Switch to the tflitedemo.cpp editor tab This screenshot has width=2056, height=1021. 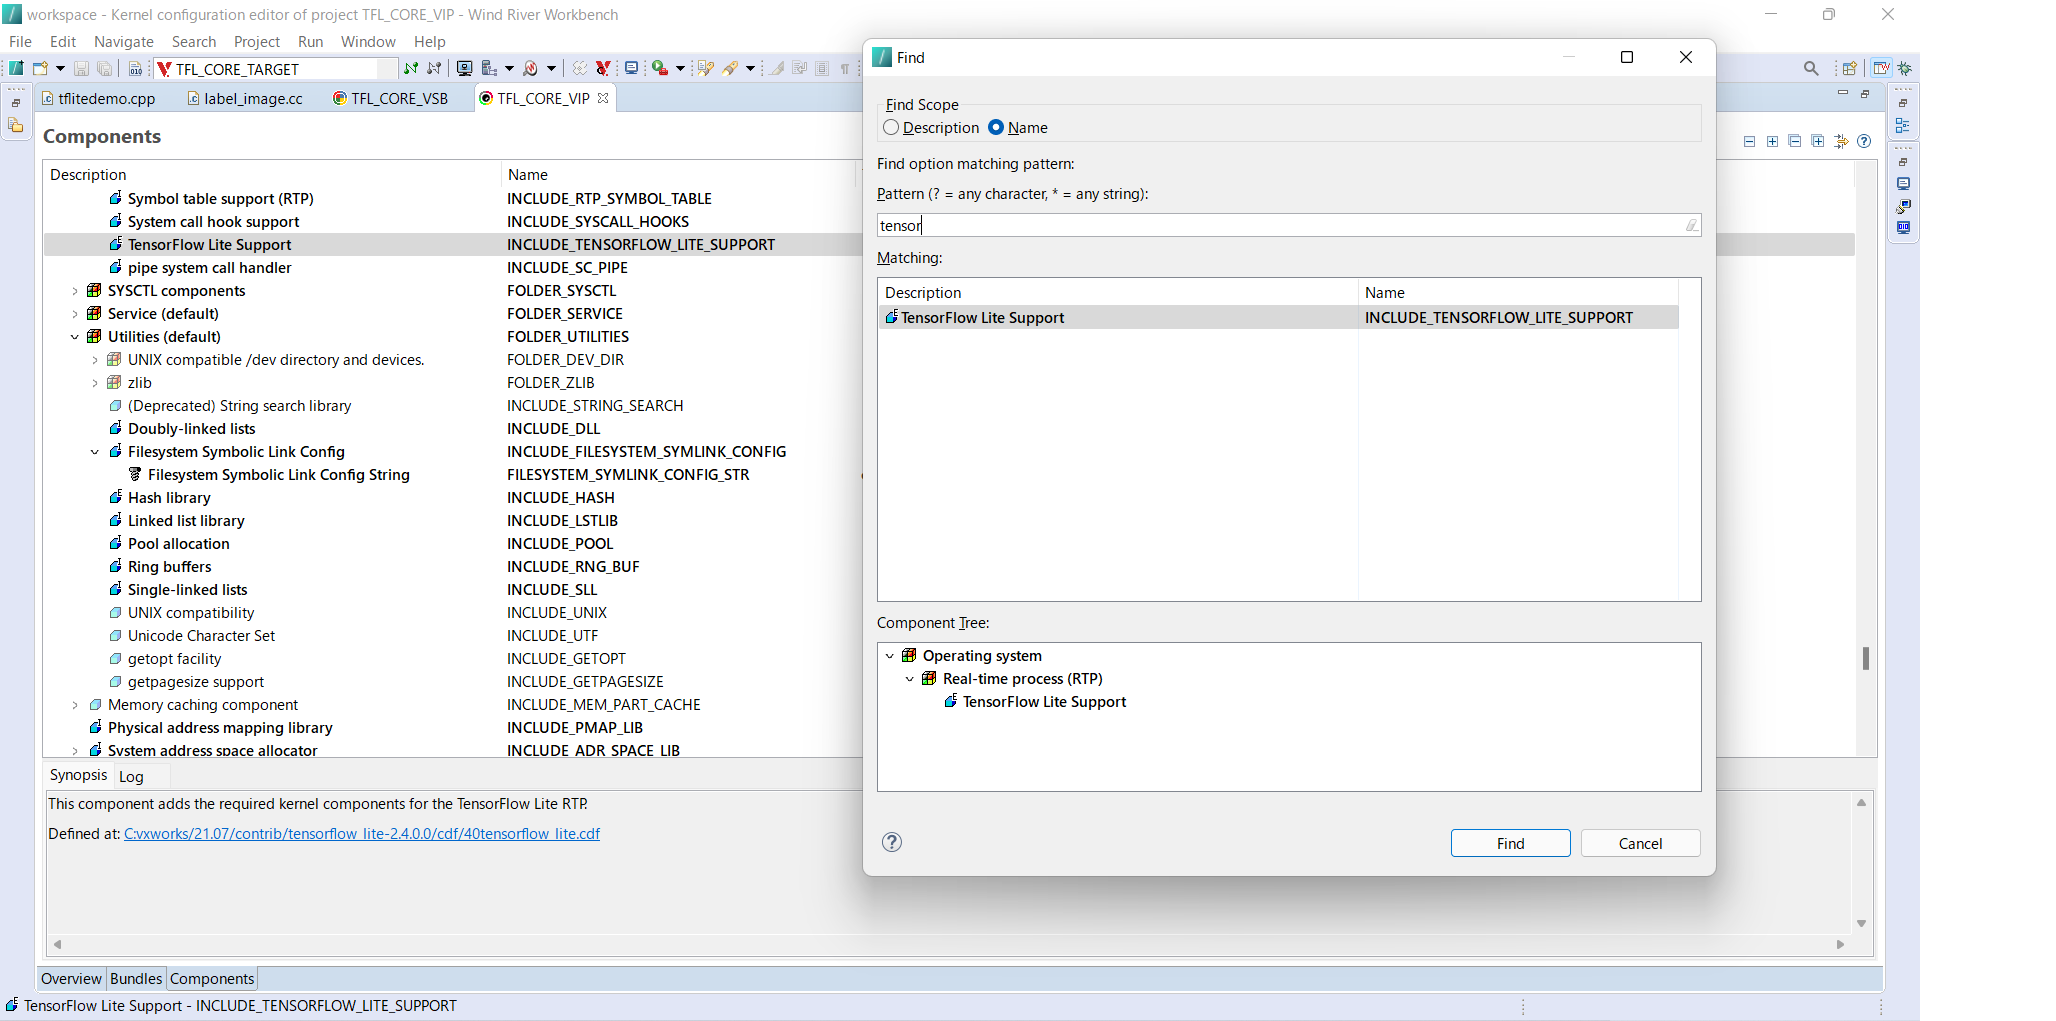(x=99, y=98)
